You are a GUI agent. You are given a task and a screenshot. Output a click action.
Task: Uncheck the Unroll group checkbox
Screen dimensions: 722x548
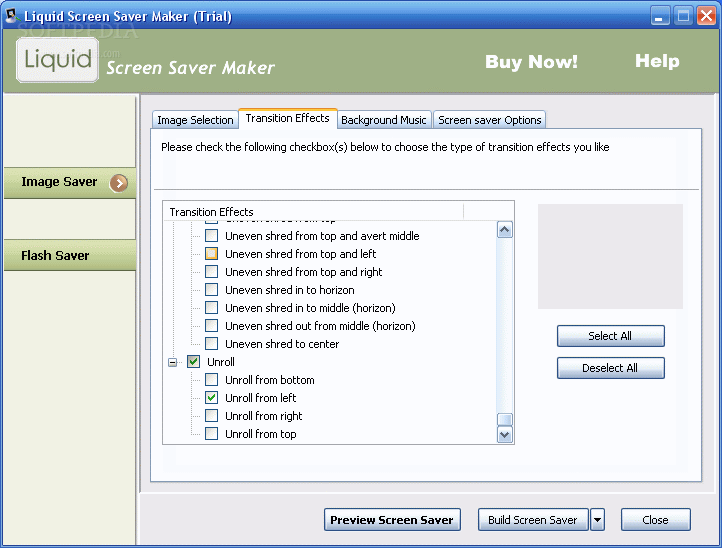(x=193, y=361)
